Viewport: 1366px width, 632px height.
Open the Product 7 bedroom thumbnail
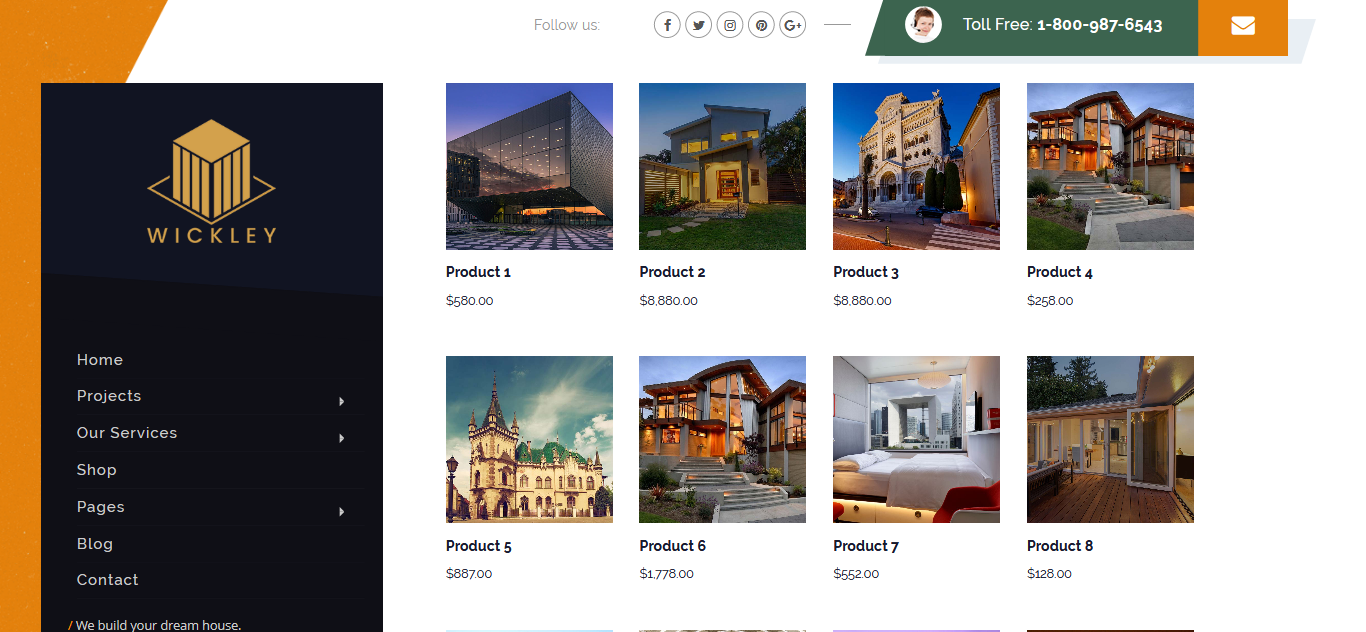[x=916, y=439]
